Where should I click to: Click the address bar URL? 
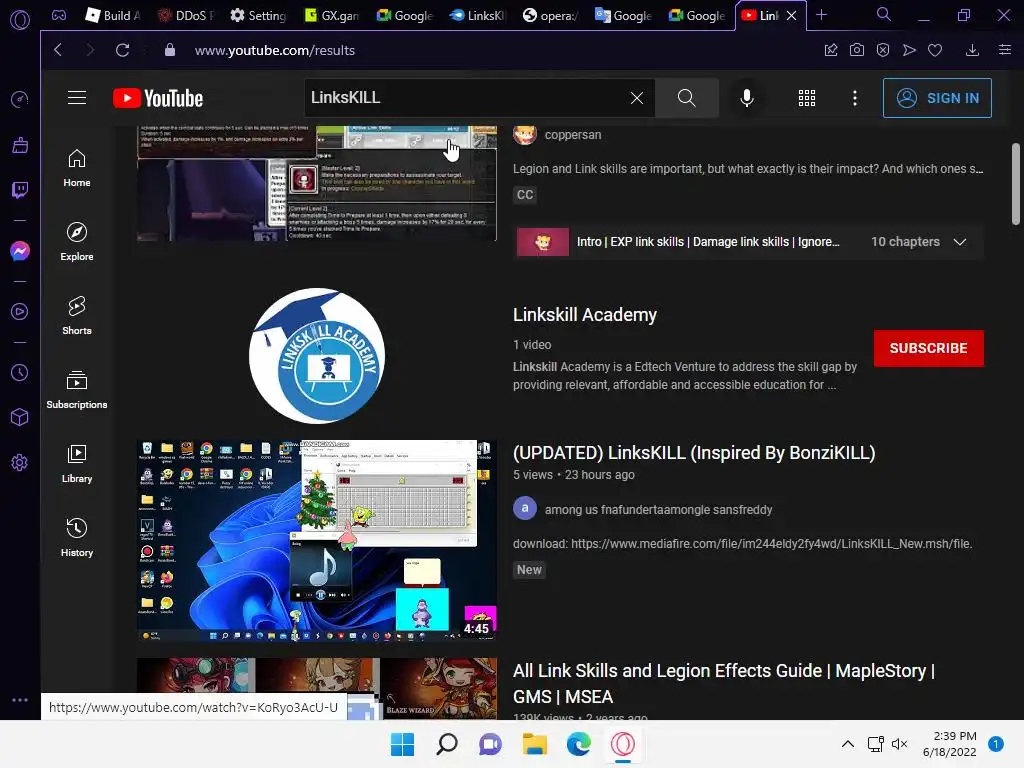(x=274, y=50)
